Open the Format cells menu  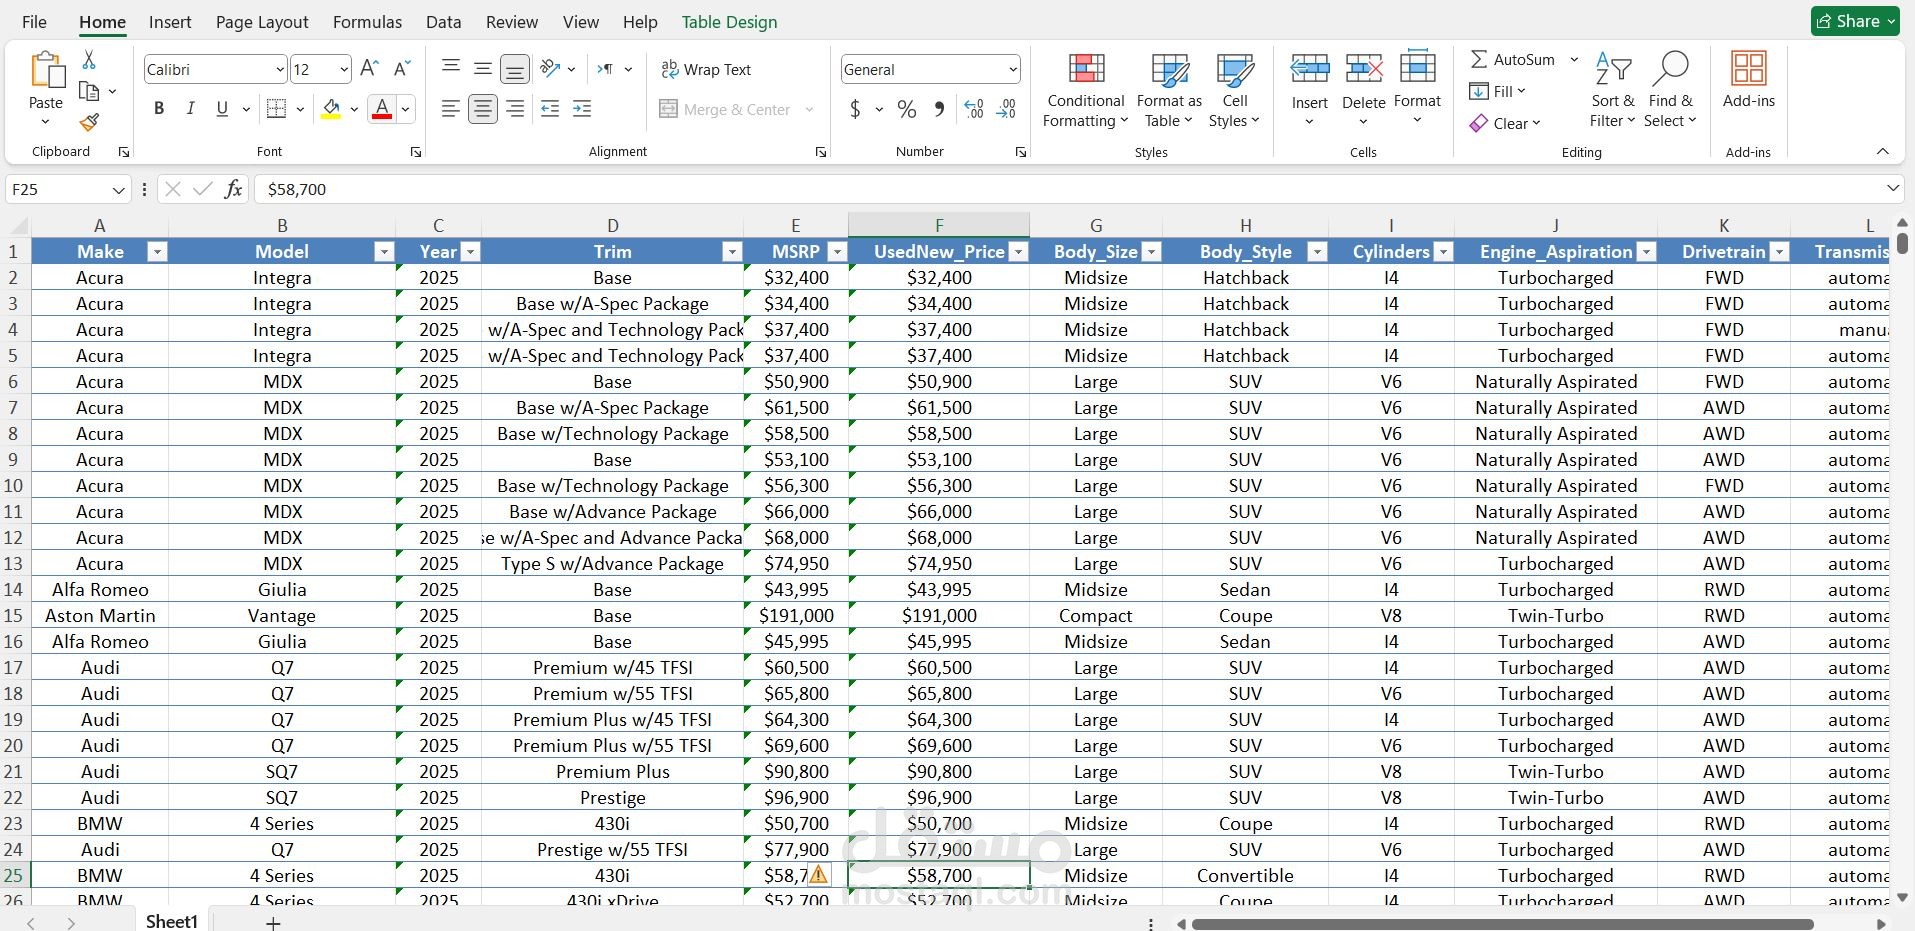pos(1417,88)
